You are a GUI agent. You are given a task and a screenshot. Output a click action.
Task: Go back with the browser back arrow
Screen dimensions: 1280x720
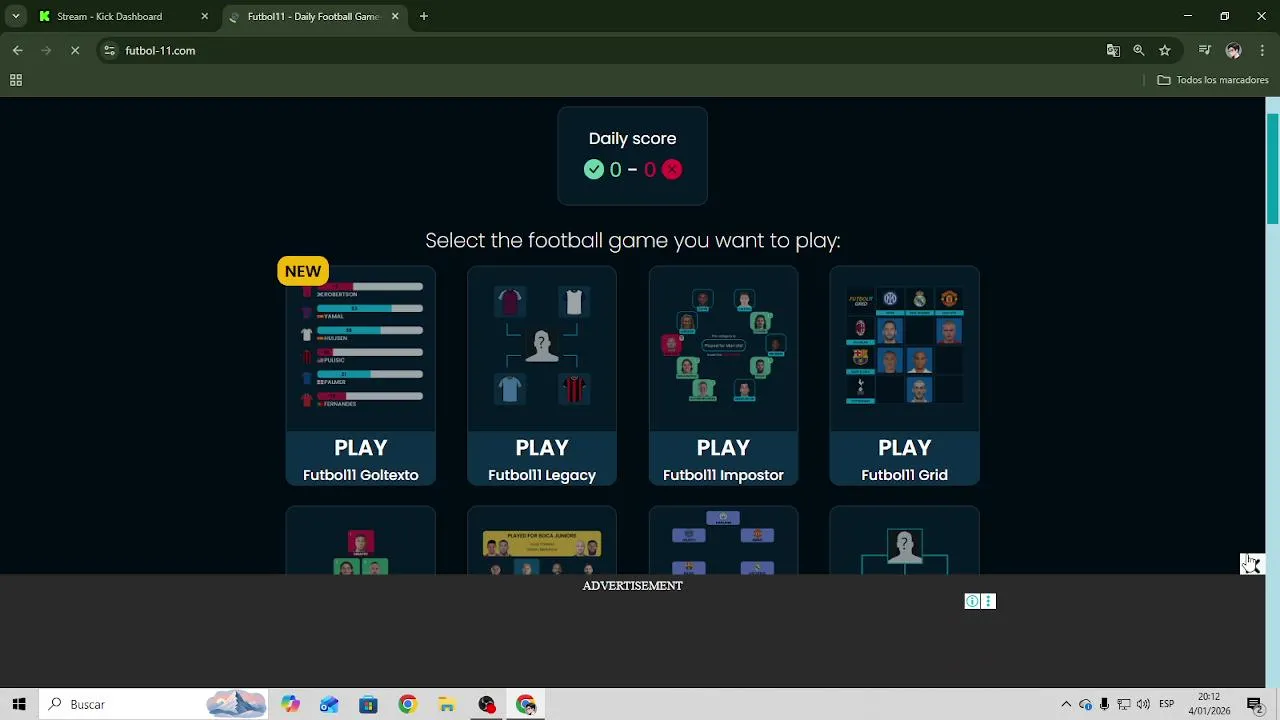coord(18,50)
